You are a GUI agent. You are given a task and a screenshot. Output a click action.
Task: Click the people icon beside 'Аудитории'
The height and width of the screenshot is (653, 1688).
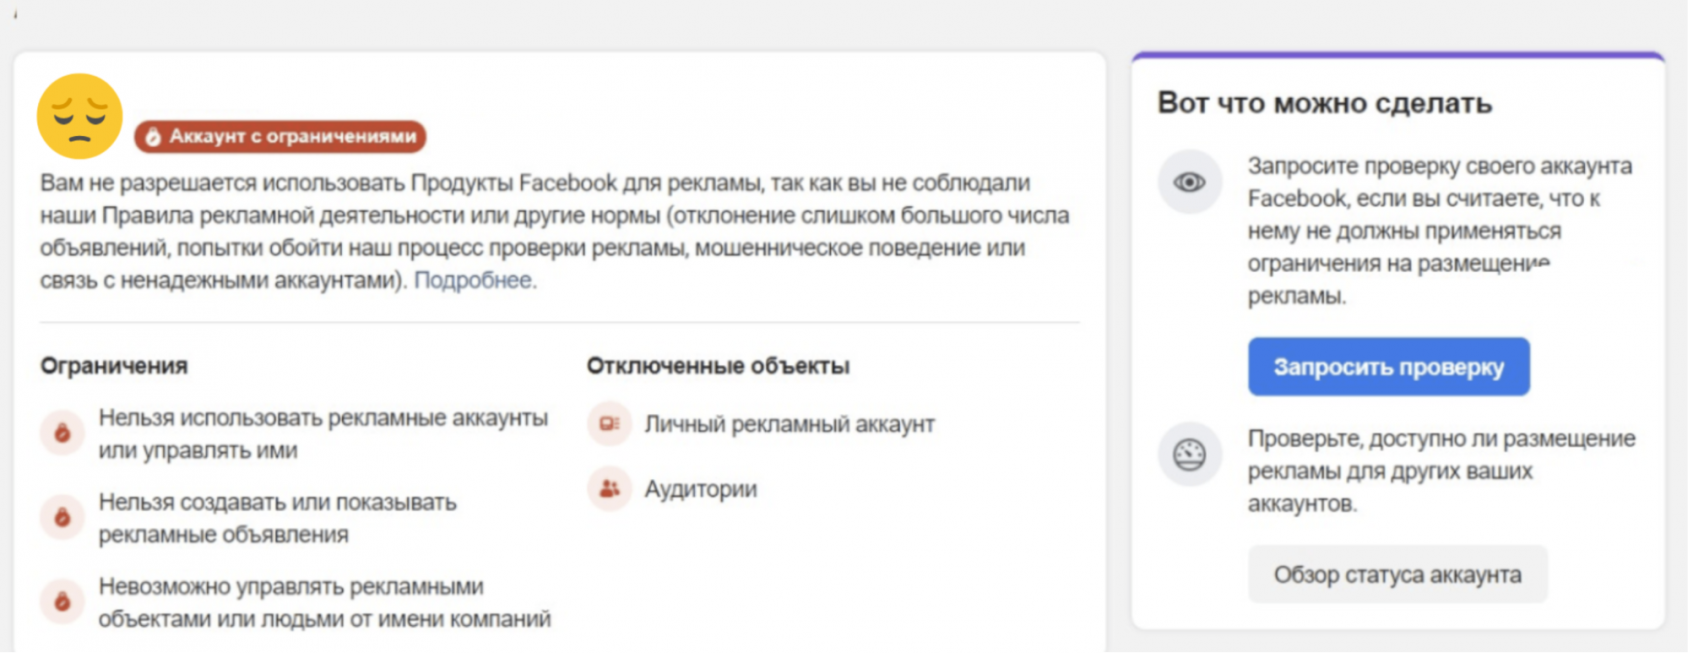(609, 489)
